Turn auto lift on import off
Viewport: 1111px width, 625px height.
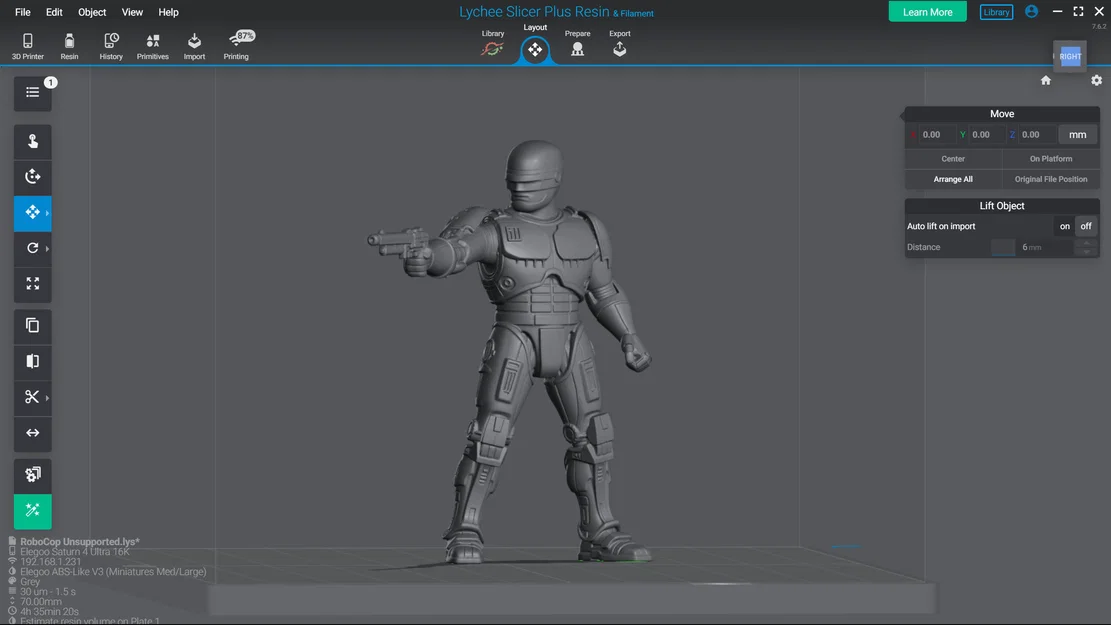tap(1085, 226)
